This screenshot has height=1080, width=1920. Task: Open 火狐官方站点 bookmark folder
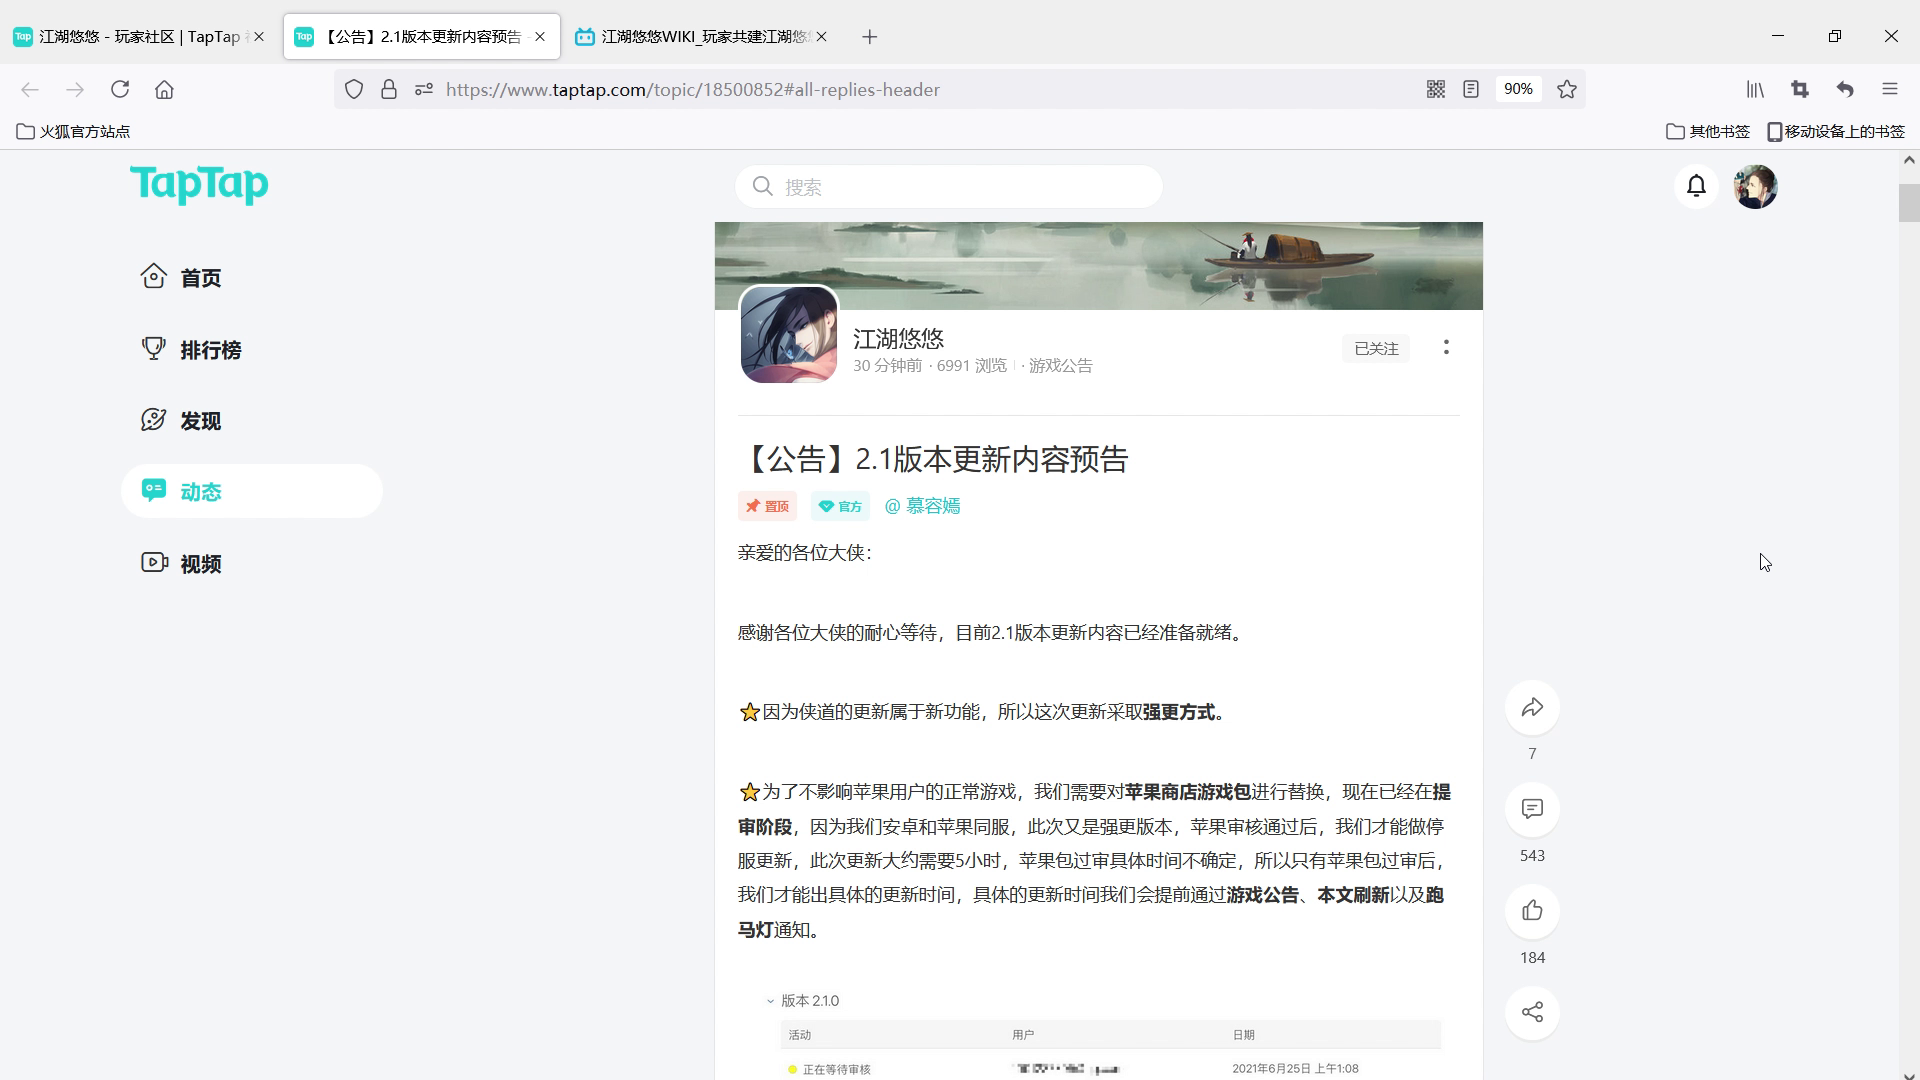click(74, 131)
